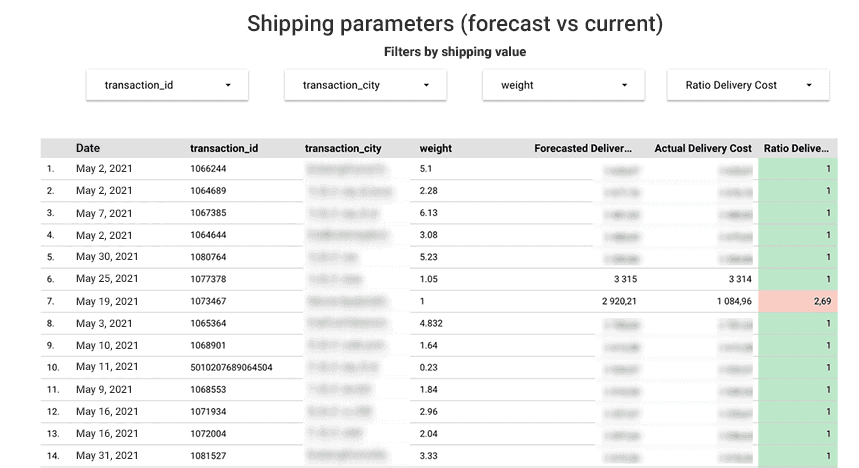
Task: Open the weight filter dropdown
Action: pyautogui.click(x=563, y=86)
